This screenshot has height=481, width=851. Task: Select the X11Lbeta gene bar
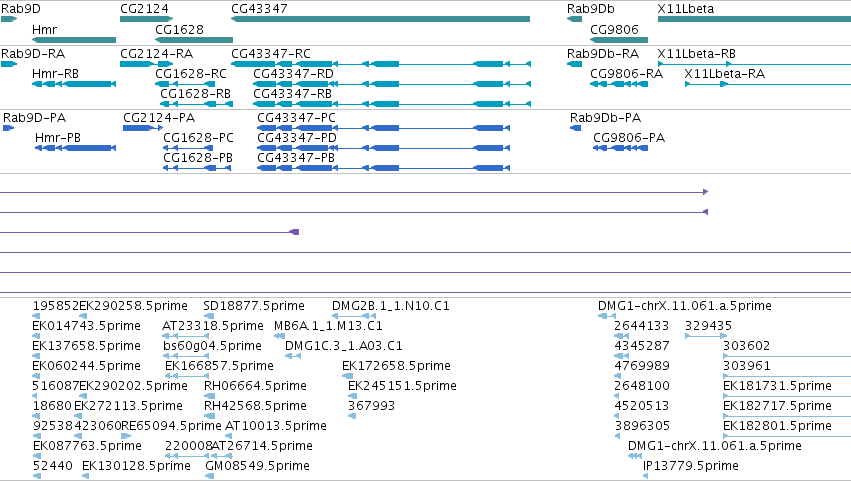pos(754,19)
